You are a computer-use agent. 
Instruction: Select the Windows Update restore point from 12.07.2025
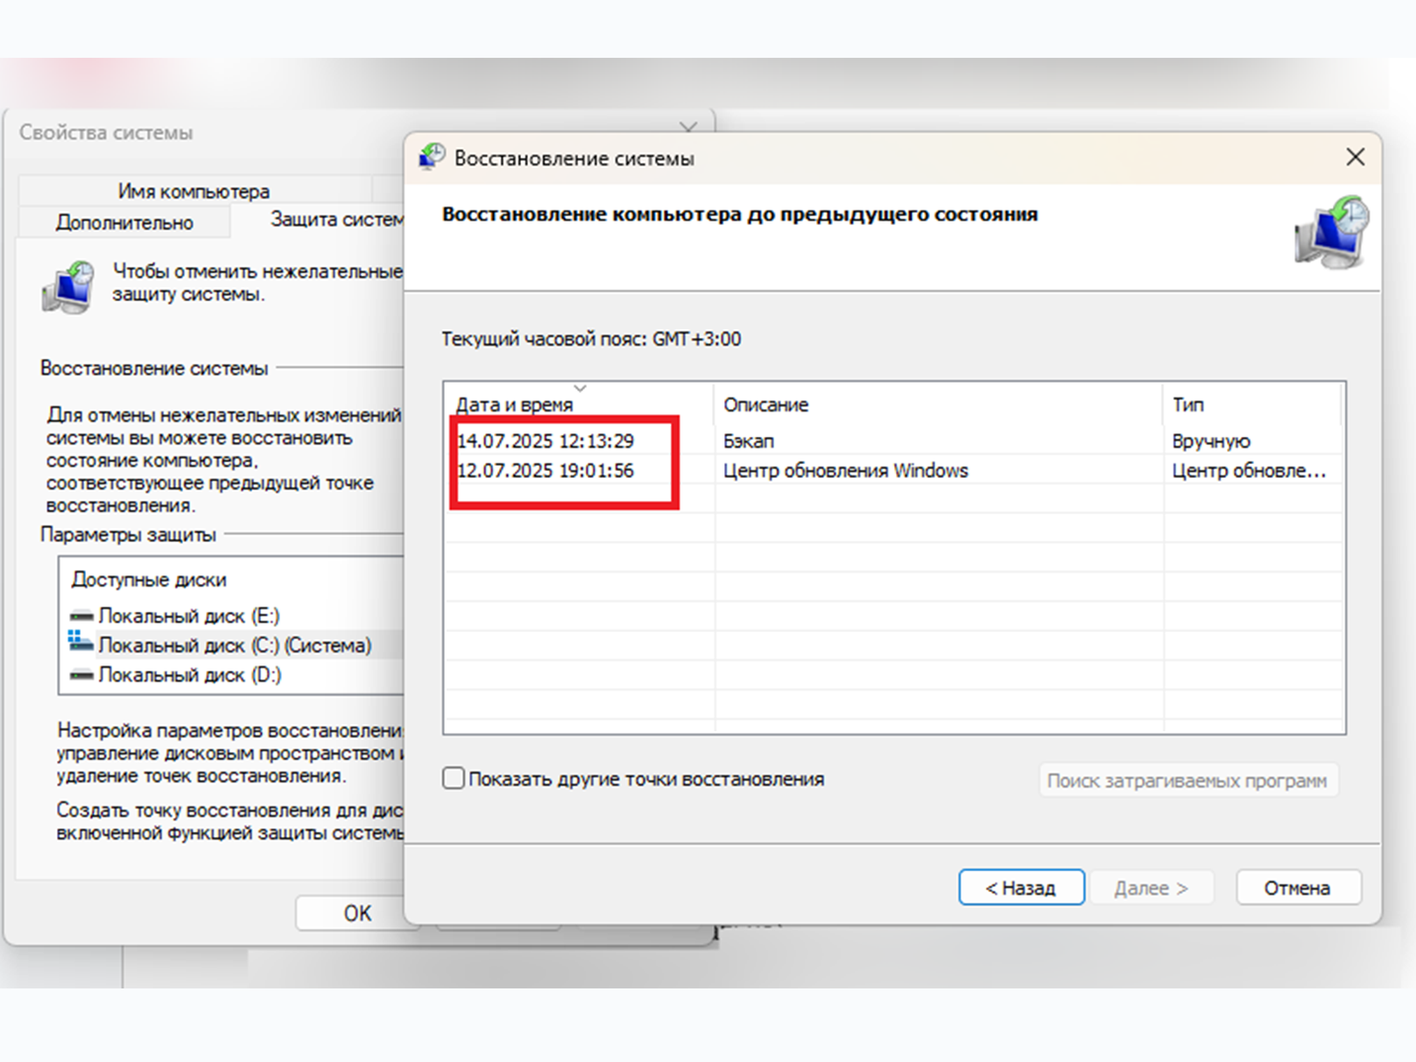tap(845, 471)
